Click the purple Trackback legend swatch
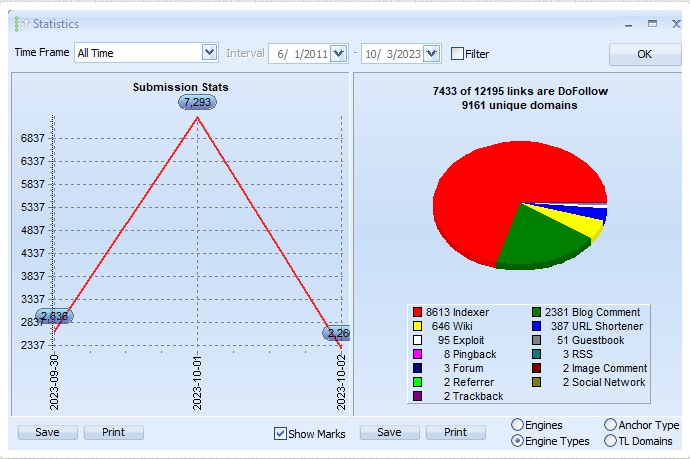Viewport: 690px width, 459px height. (x=418, y=396)
